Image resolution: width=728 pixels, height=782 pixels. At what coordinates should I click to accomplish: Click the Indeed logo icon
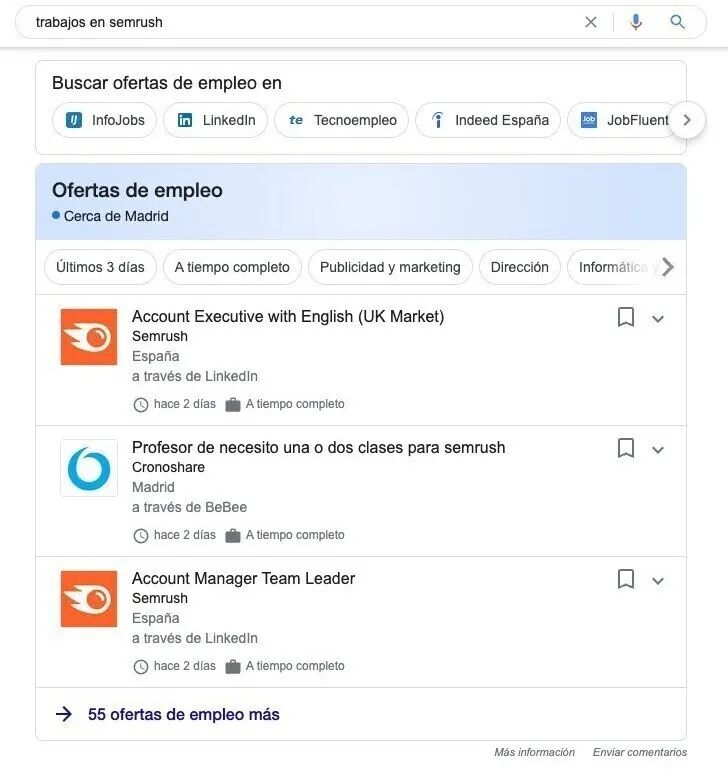tap(437, 120)
